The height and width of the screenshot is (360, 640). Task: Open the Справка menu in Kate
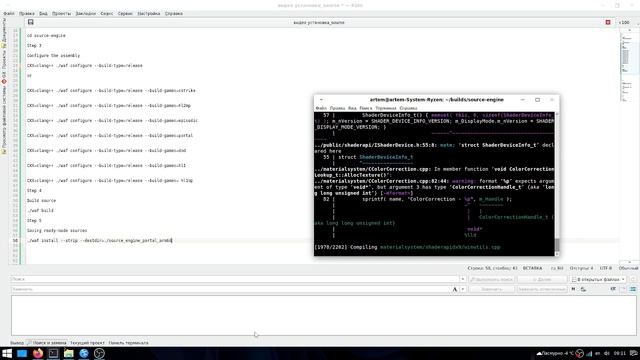pyautogui.click(x=174, y=13)
